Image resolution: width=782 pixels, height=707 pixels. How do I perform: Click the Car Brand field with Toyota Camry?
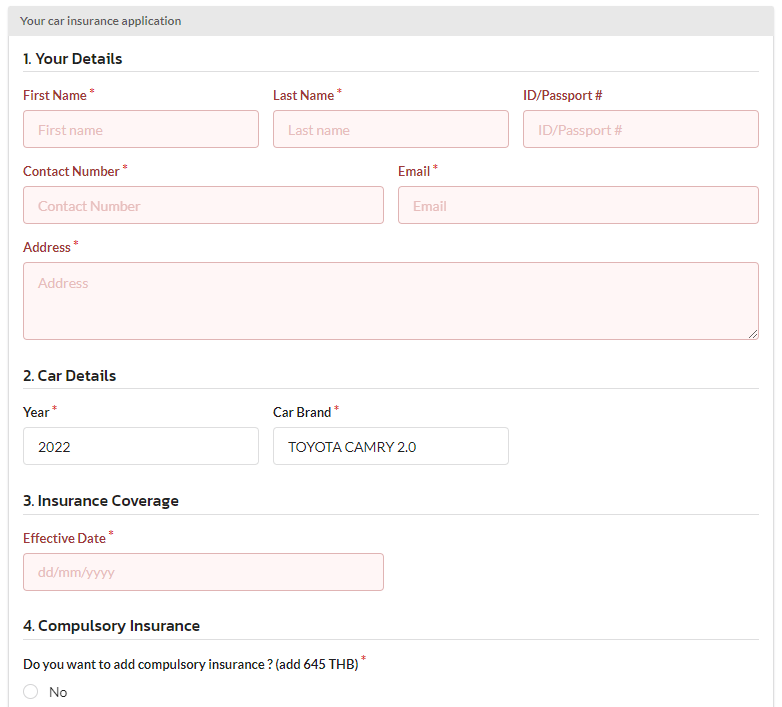(x=390, y=446)
